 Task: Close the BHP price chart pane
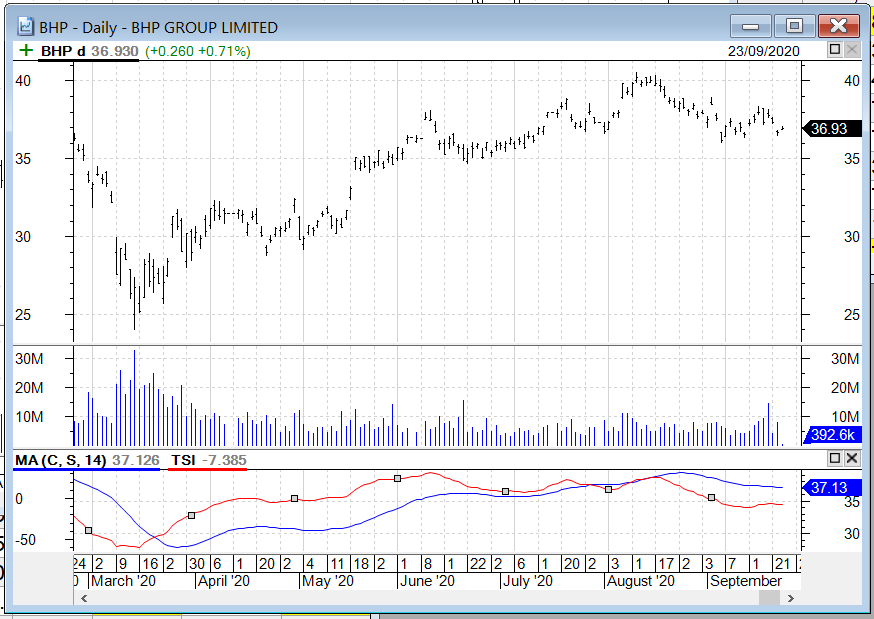[x=852, y=50]
